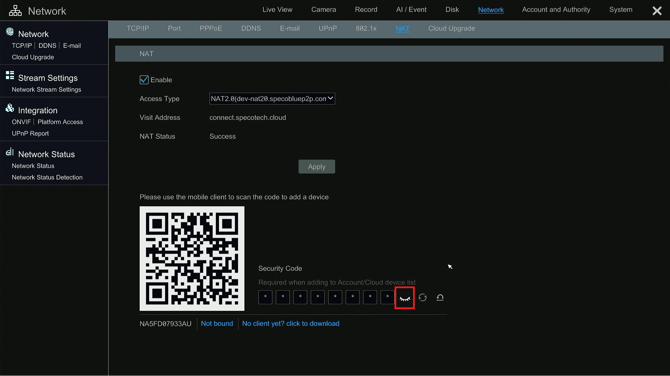This screenshot has height=376, width=670.
Task: Open Network Status sub-item in sidebar
Action: (33, 166)
